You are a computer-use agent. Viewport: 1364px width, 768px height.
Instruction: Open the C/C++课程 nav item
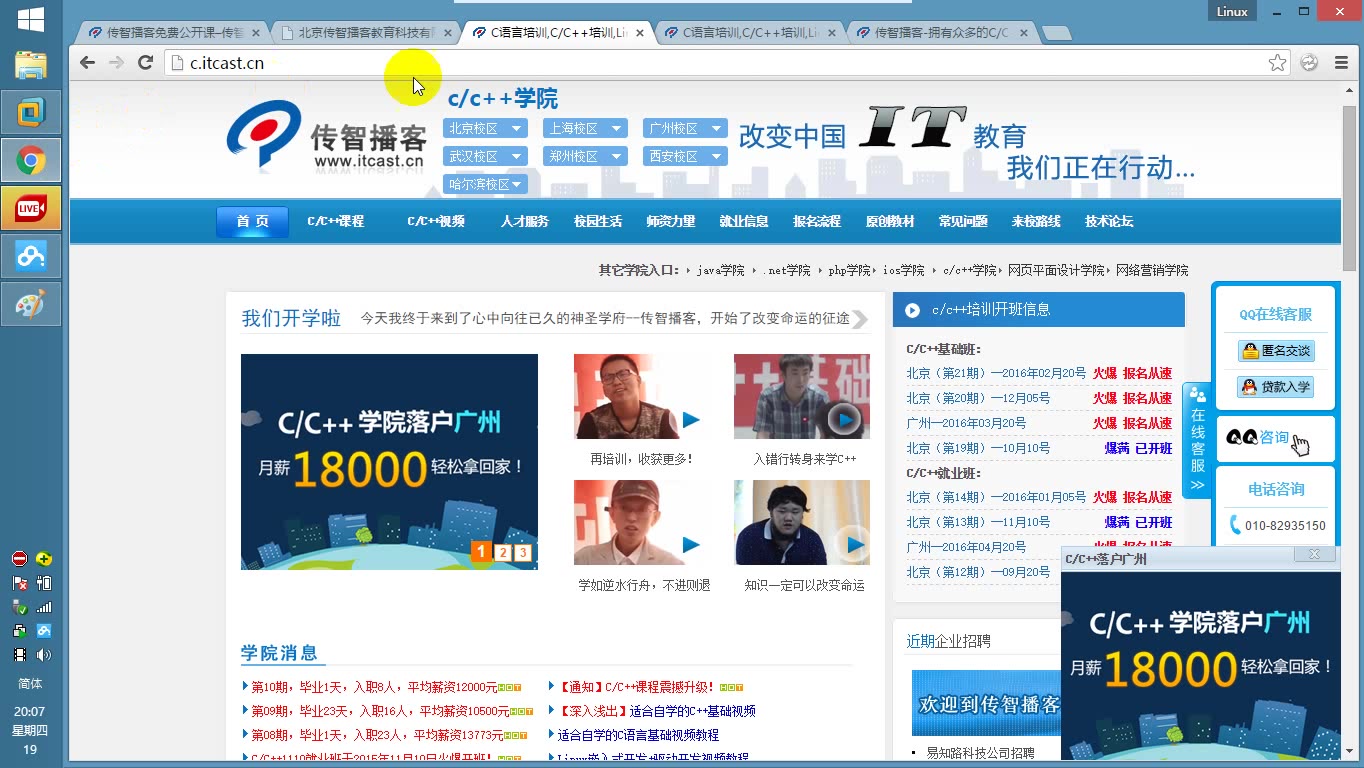[335, 221]
